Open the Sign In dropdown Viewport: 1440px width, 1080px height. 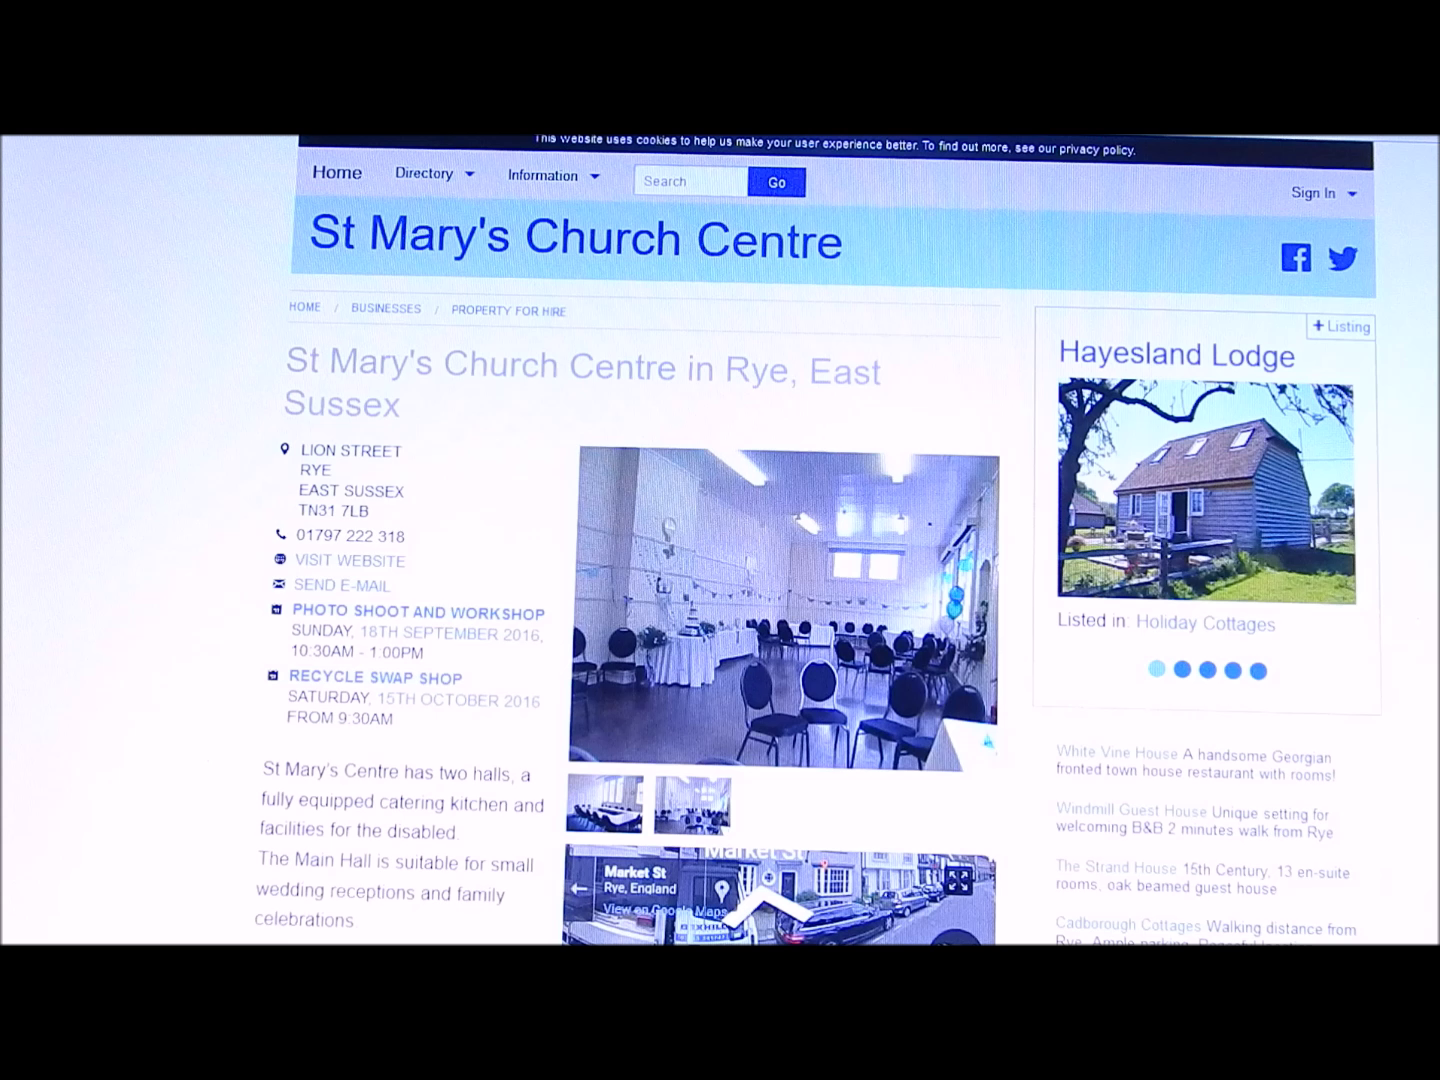click(1323, 193)
